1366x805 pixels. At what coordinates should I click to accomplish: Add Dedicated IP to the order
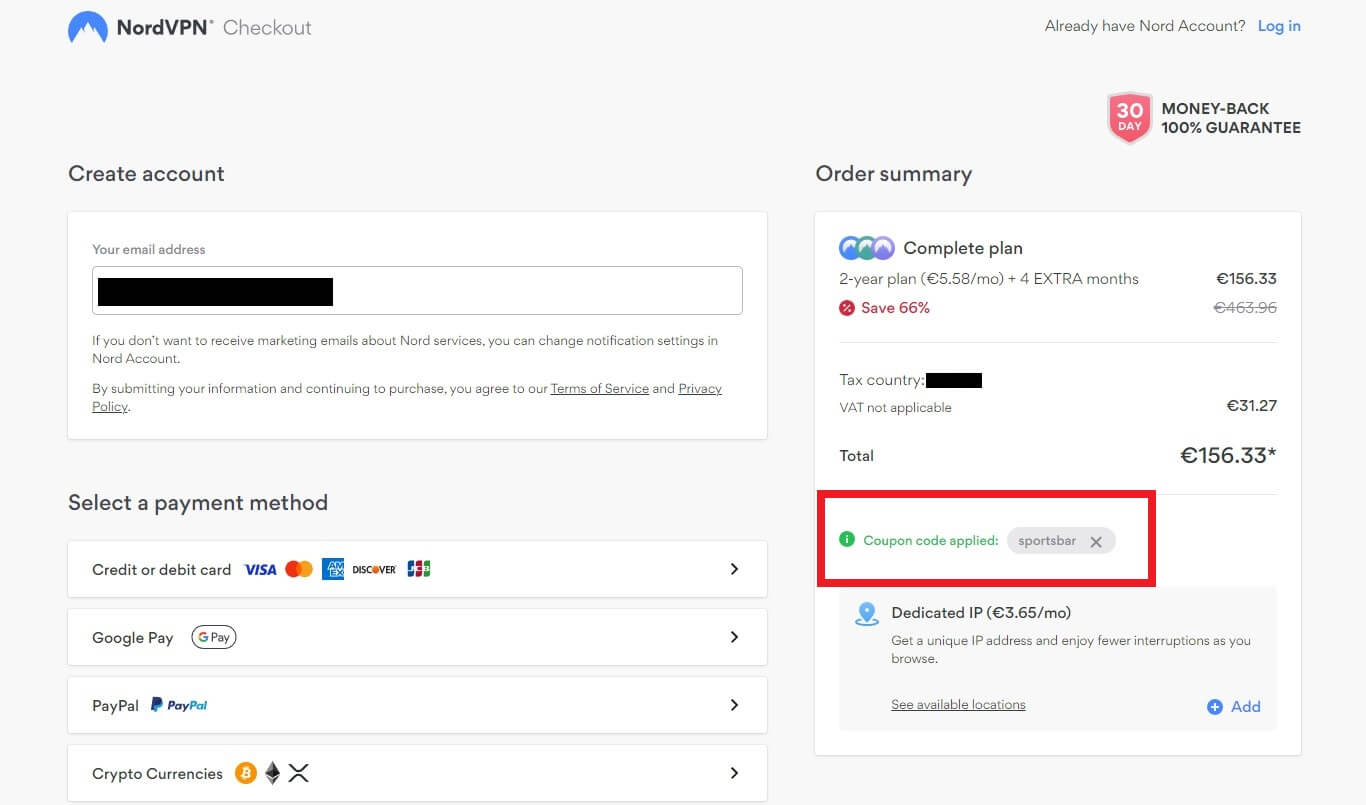pos(1234,706)
